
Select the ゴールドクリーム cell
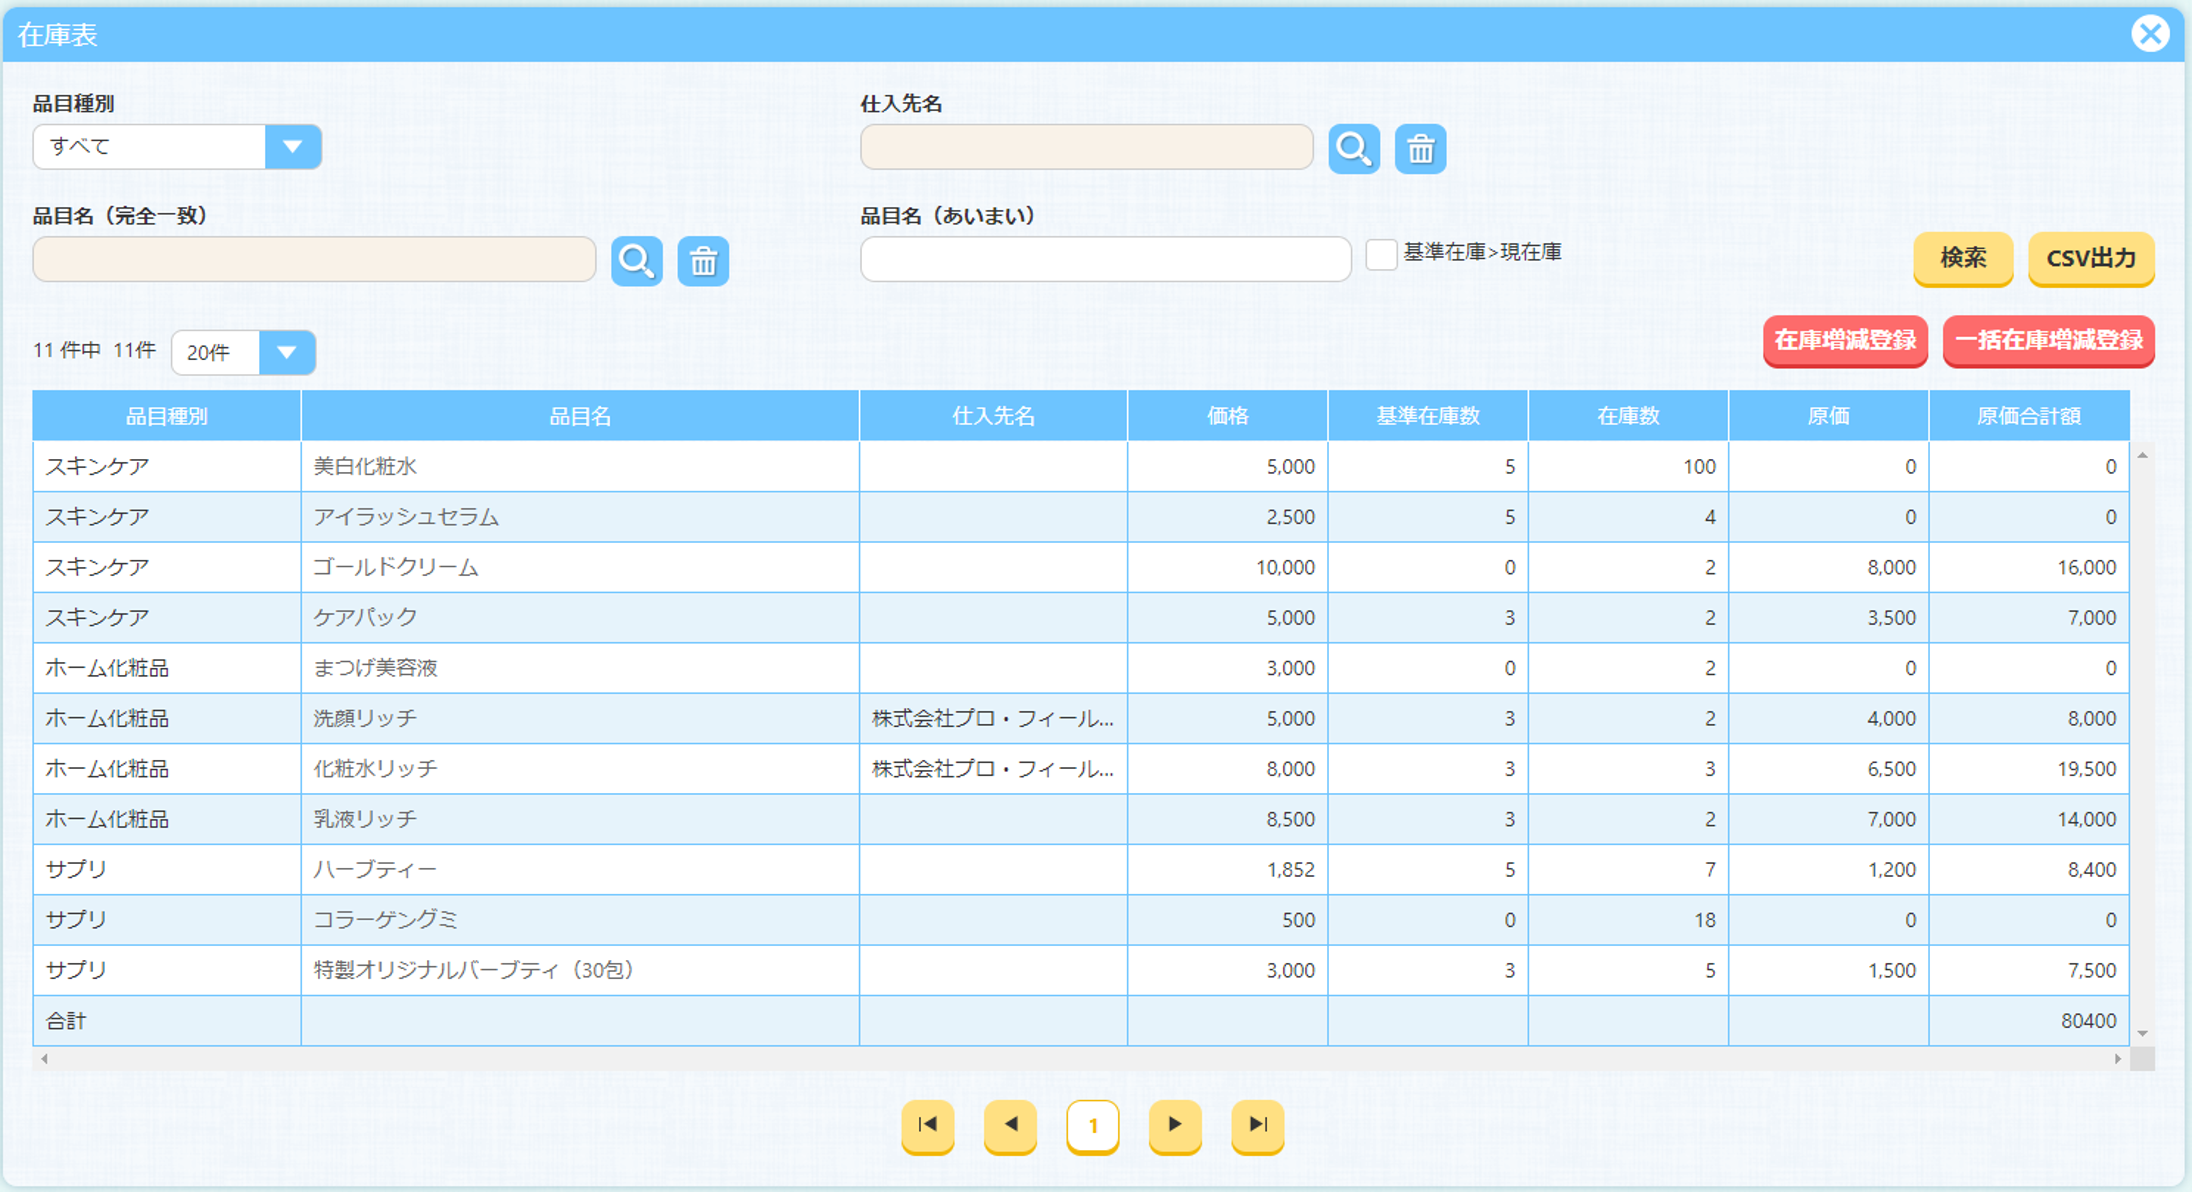tap(580, 567)
